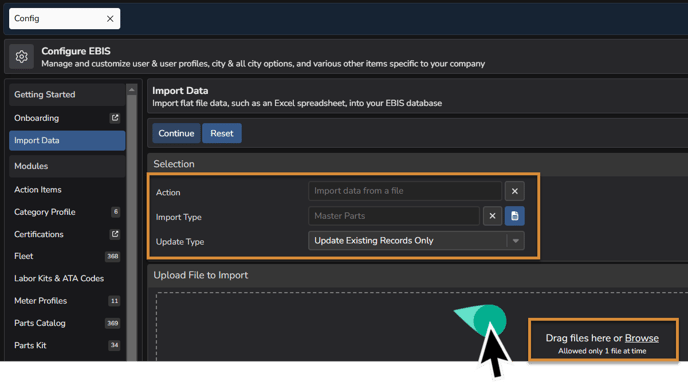The image size is (688, 386).
Task: Clear the Action field with its X button
Action: 515,191
